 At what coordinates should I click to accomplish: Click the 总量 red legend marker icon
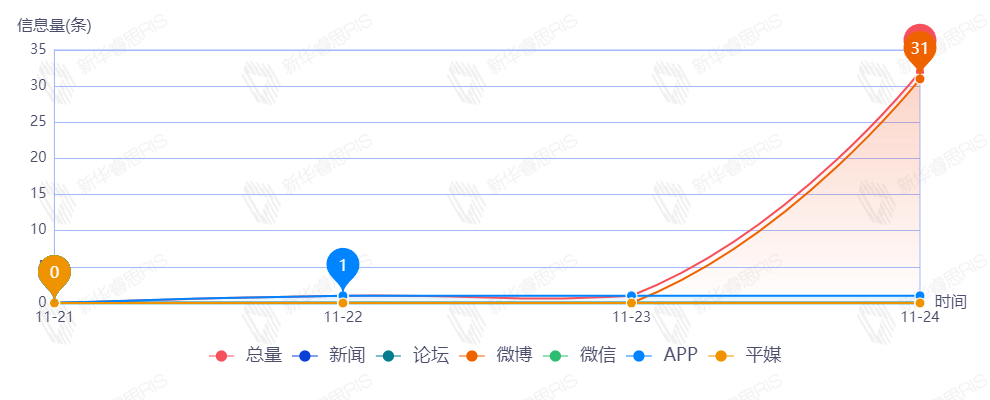[222, 356]
